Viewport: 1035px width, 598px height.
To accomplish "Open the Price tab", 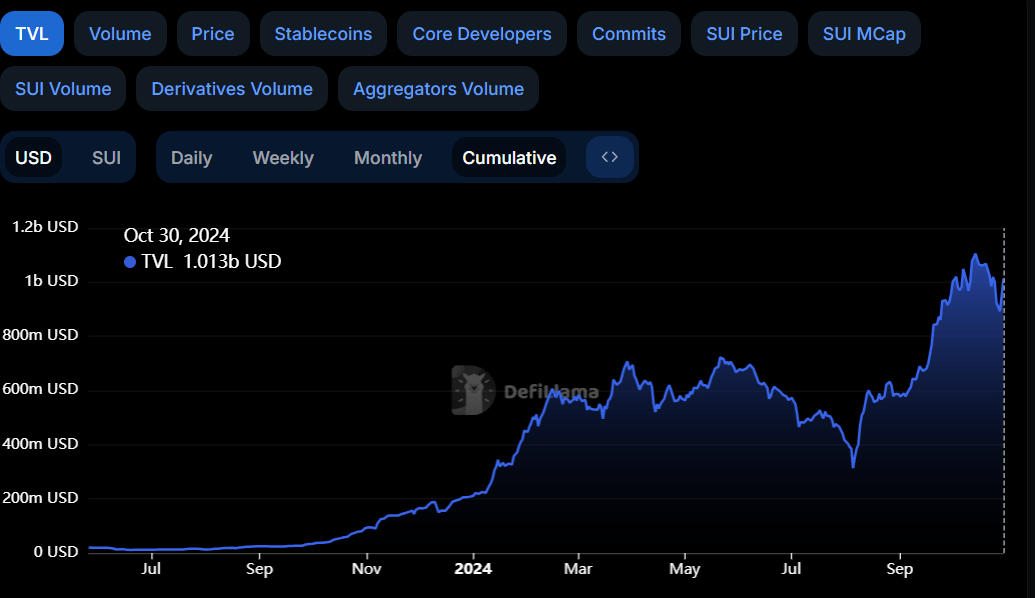I will (x=213, y=33).
